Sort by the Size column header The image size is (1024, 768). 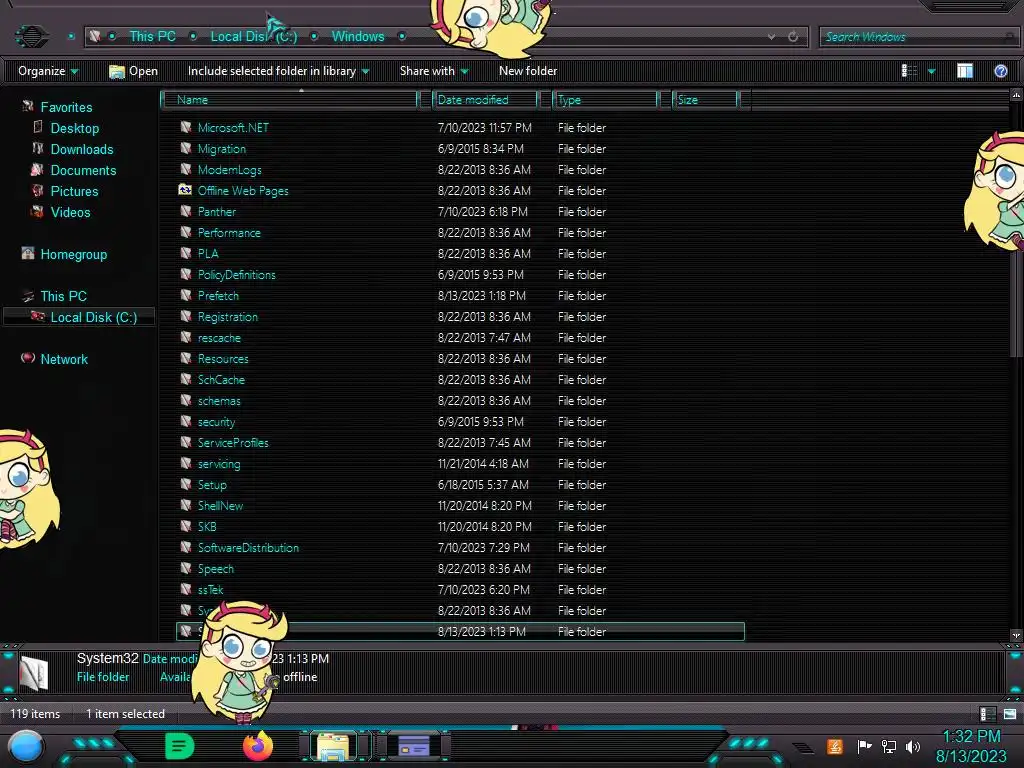(705, 100)
